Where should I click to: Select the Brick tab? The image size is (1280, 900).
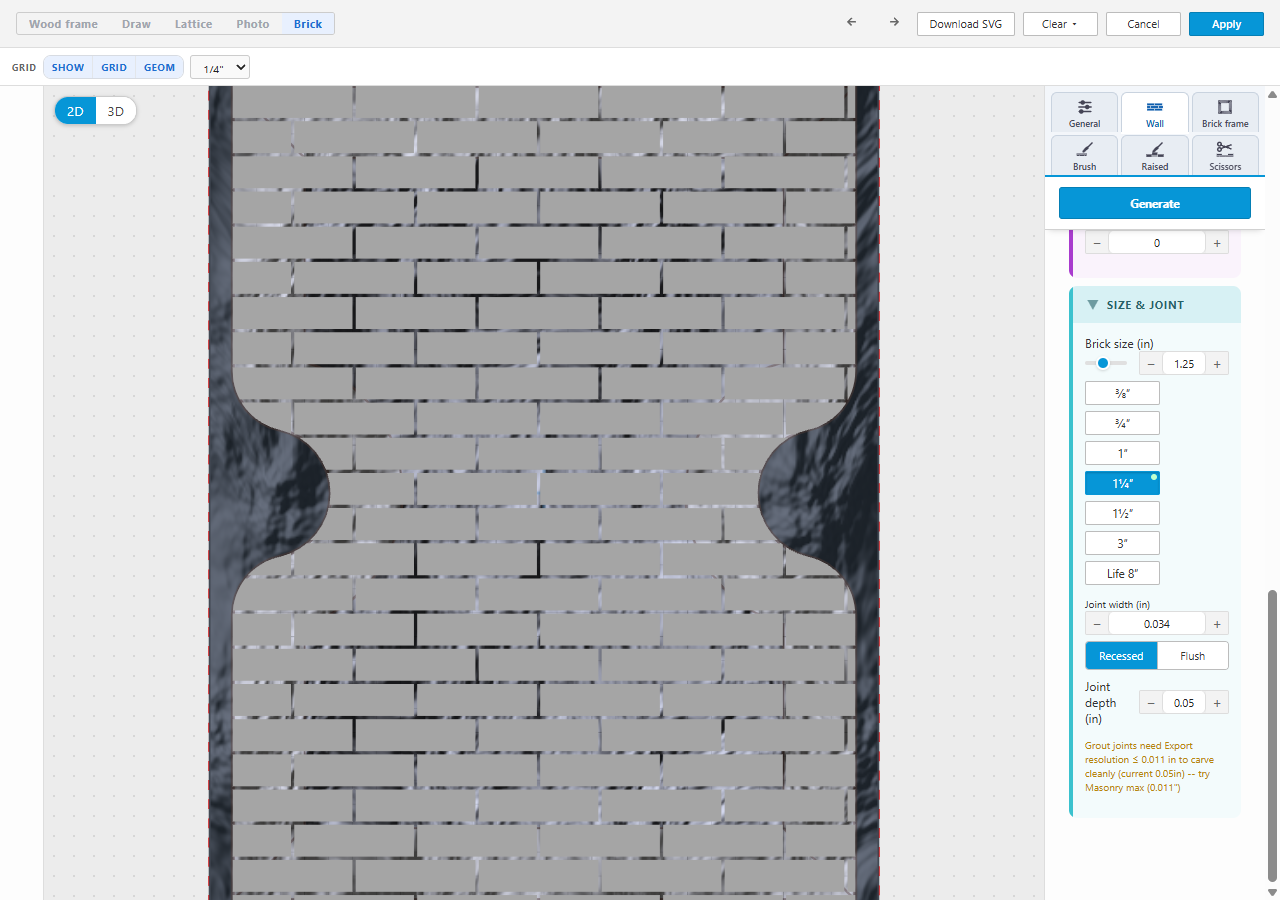click(308, 24)
